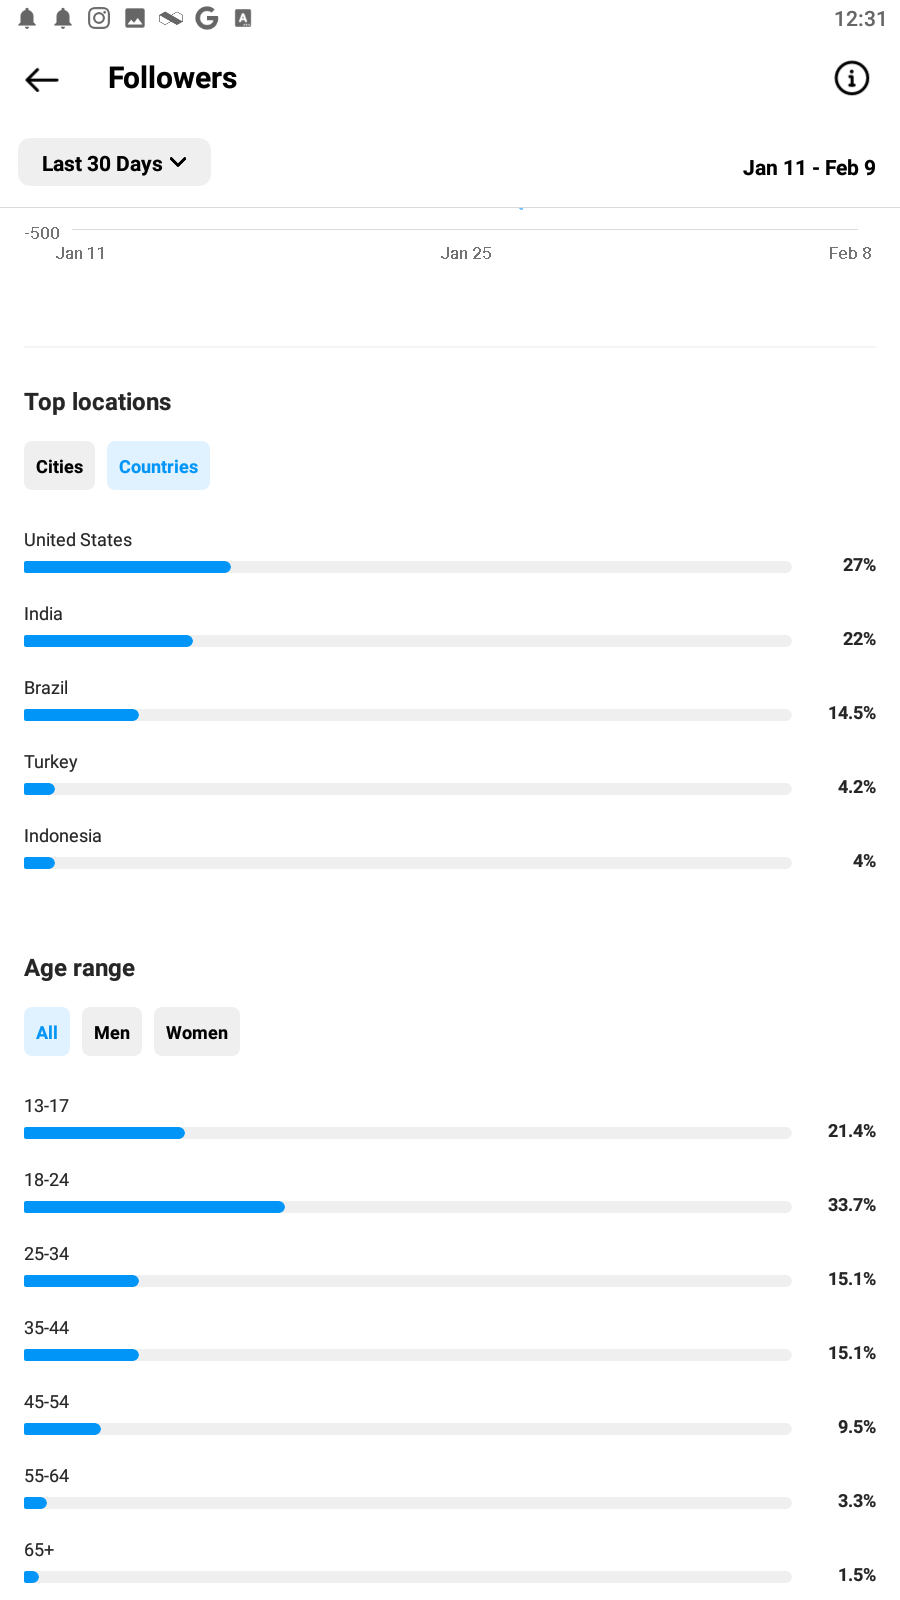Image resolution: width=900 pixels, height=1600 pixels.
Task: Tap the second bell notification icon
Action: tap(63, 18)
